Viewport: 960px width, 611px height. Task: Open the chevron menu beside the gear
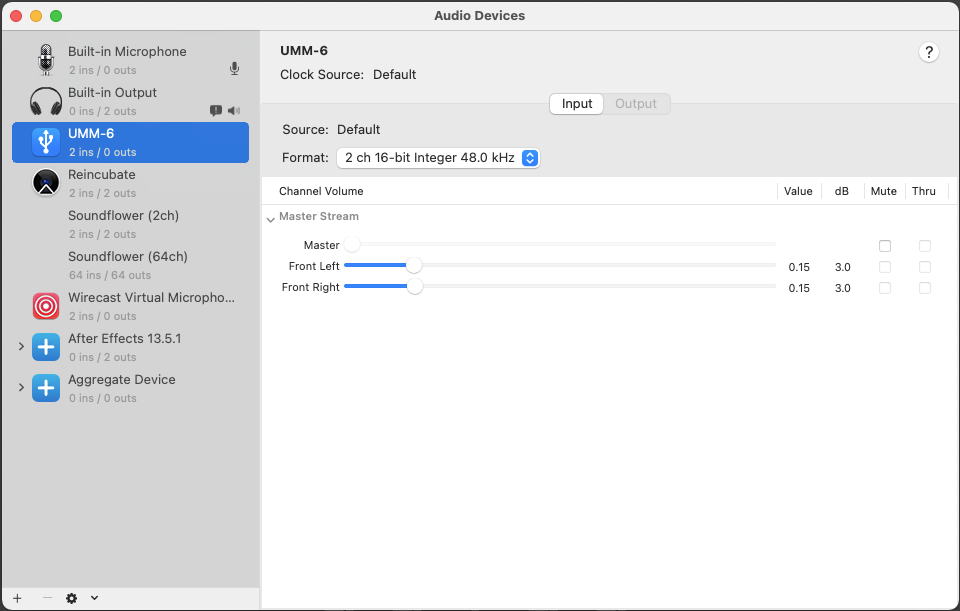pos(94,598)
